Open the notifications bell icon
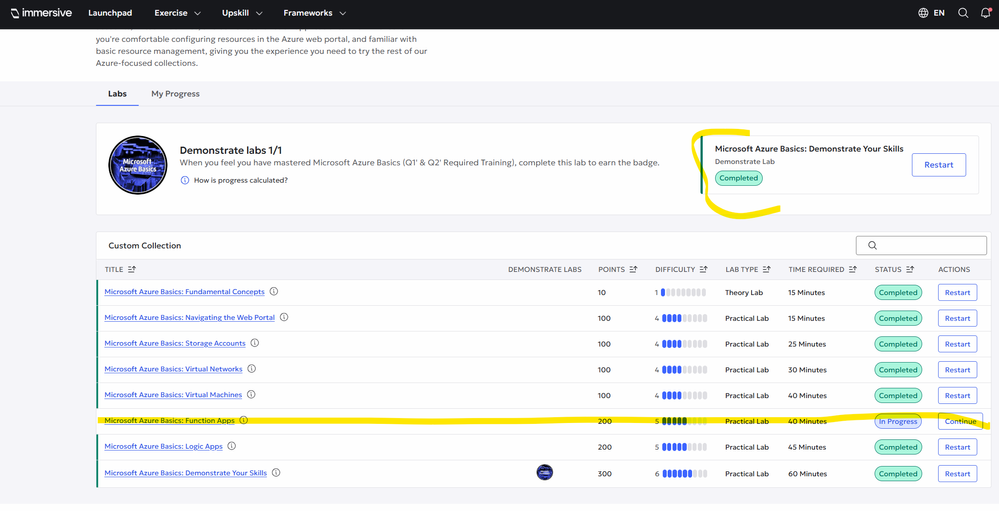The width and height of the screenshot is (999, 511). click(985, 13)
